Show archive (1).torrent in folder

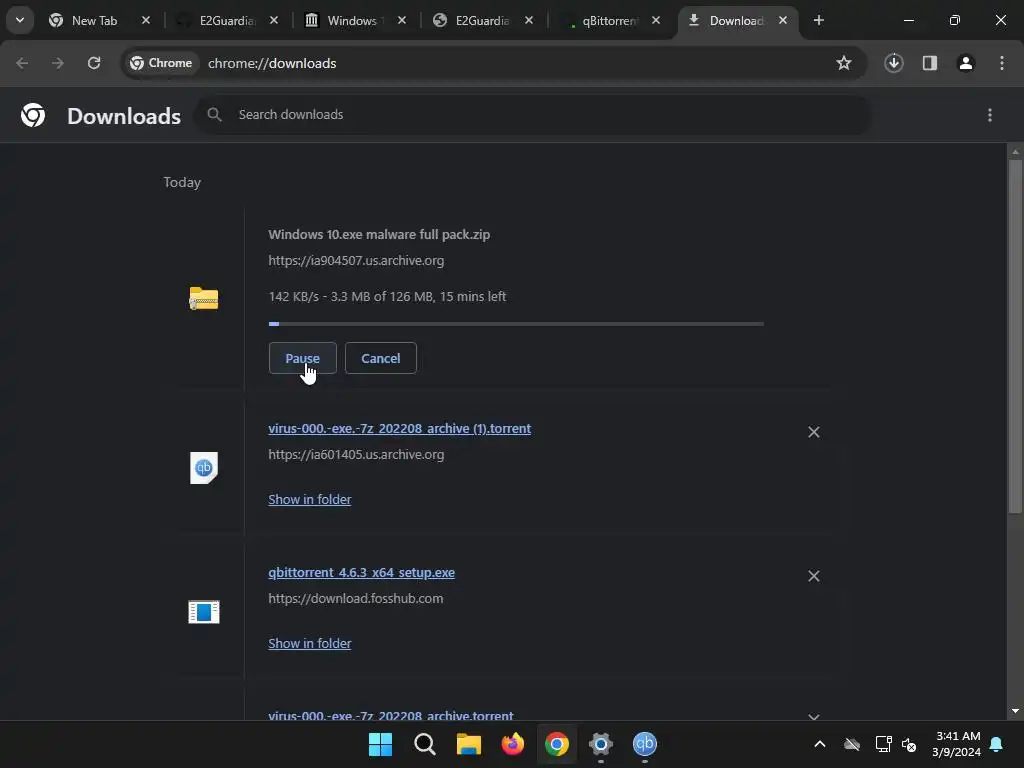[x=310, y=499]
